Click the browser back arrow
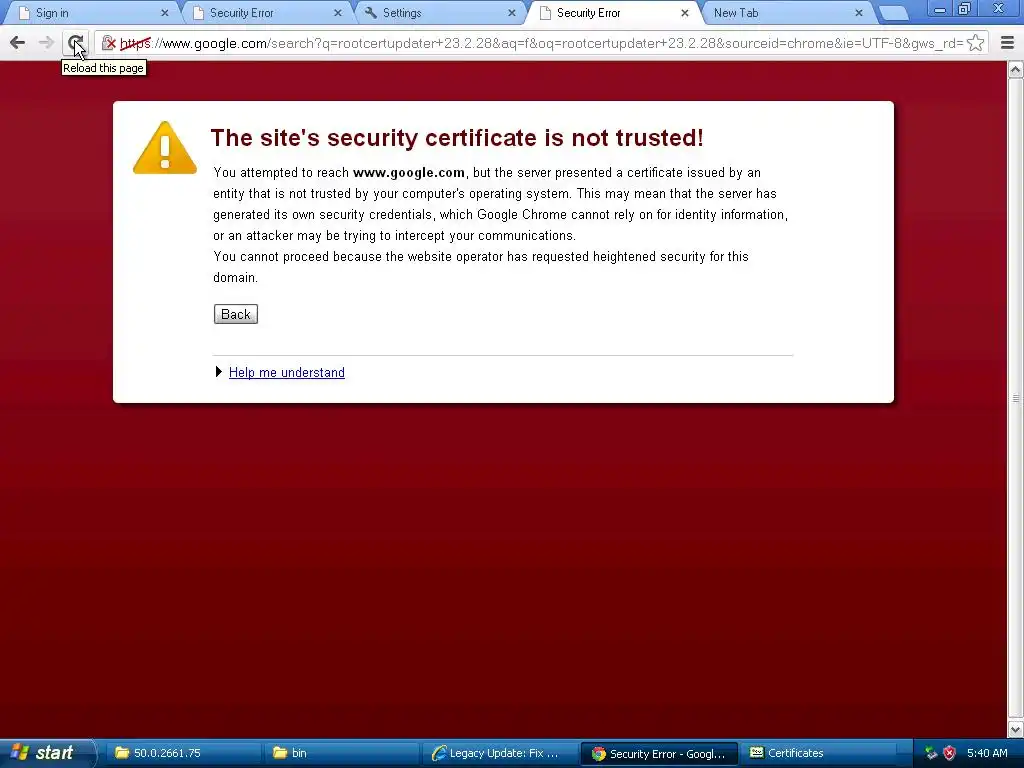The height and width of the screenshot is (768, 1024). [x=18, y=43]
